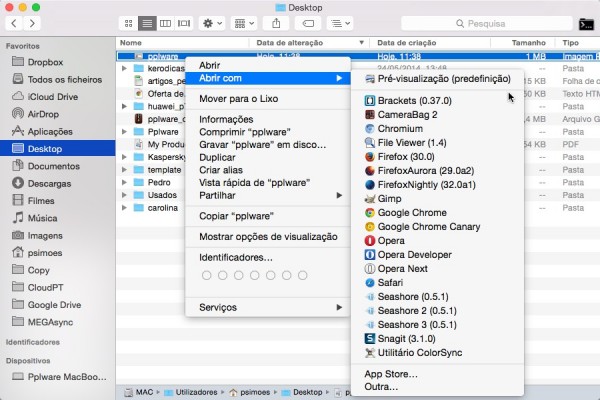Viewport: 600px width, 400px height.
Task: Open the gear action menu
Action: pyautogui.click(x=212, y=24)
